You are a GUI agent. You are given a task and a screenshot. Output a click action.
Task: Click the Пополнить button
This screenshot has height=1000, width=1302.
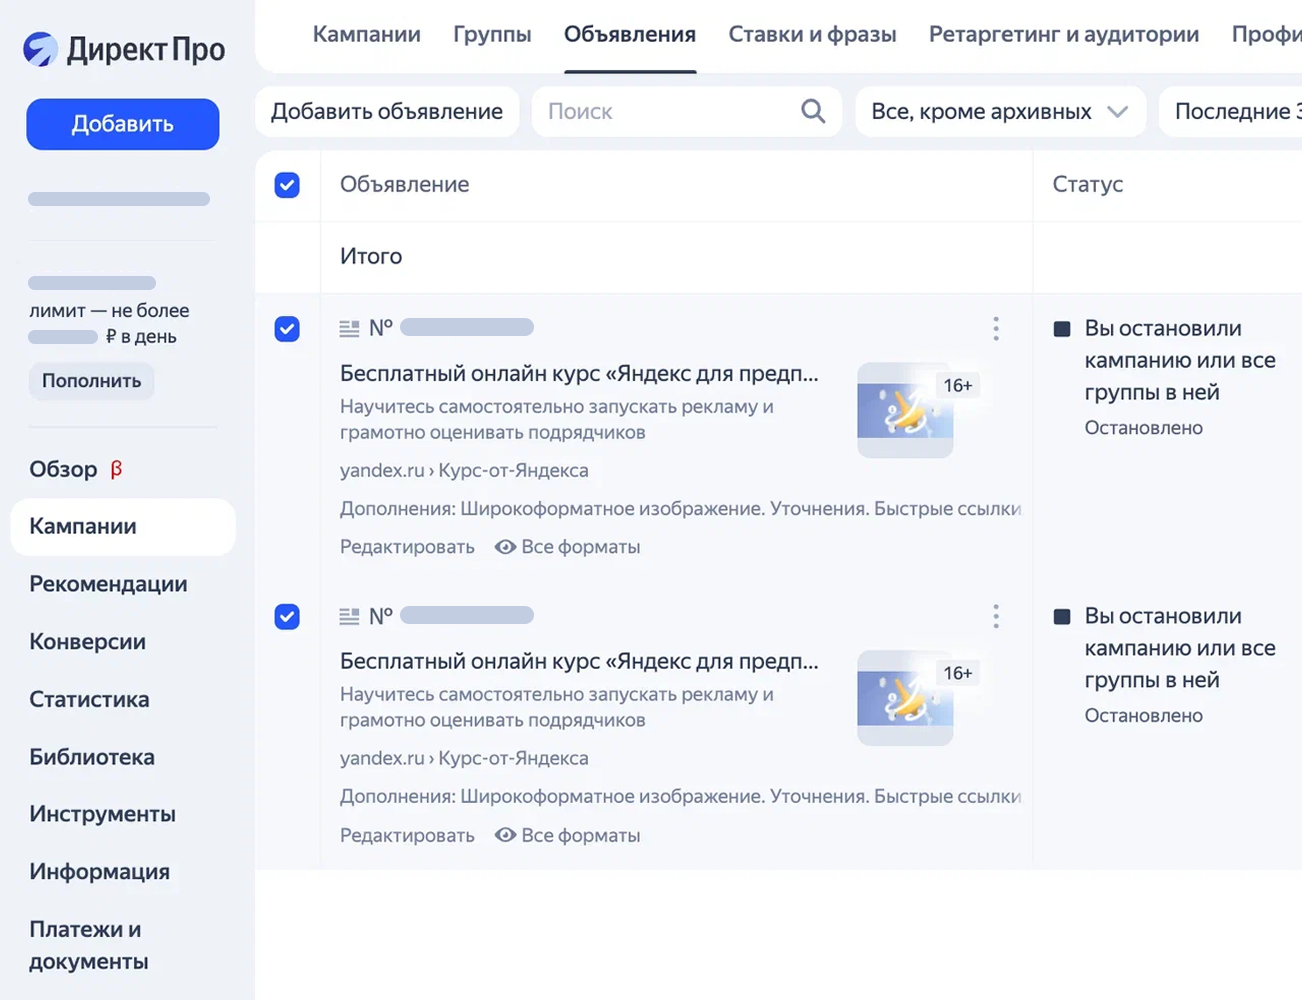[x=91, y=381]
